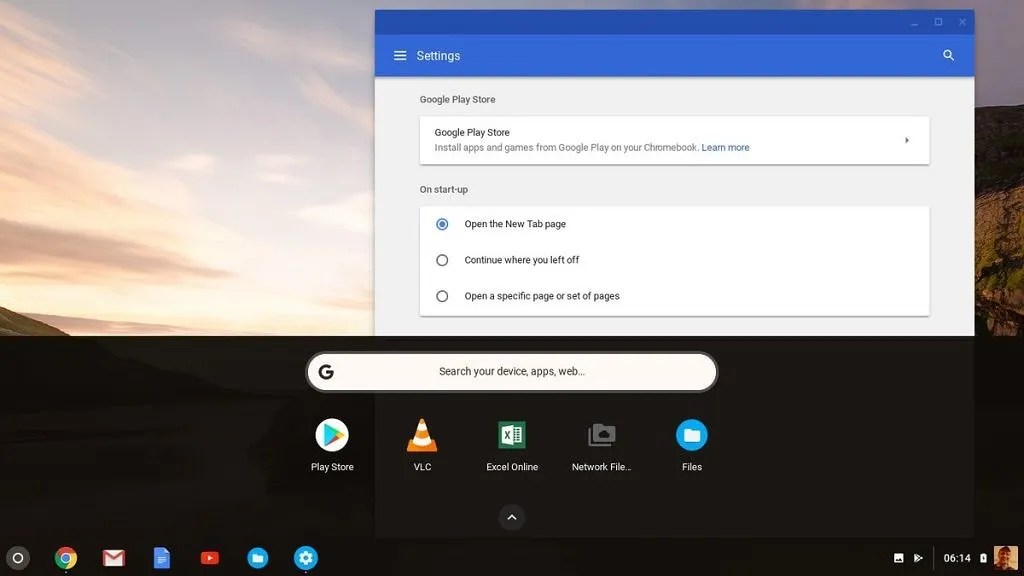Click the Search your device, apps, web field
The image size is (1024, 576).
coord(512,372)
